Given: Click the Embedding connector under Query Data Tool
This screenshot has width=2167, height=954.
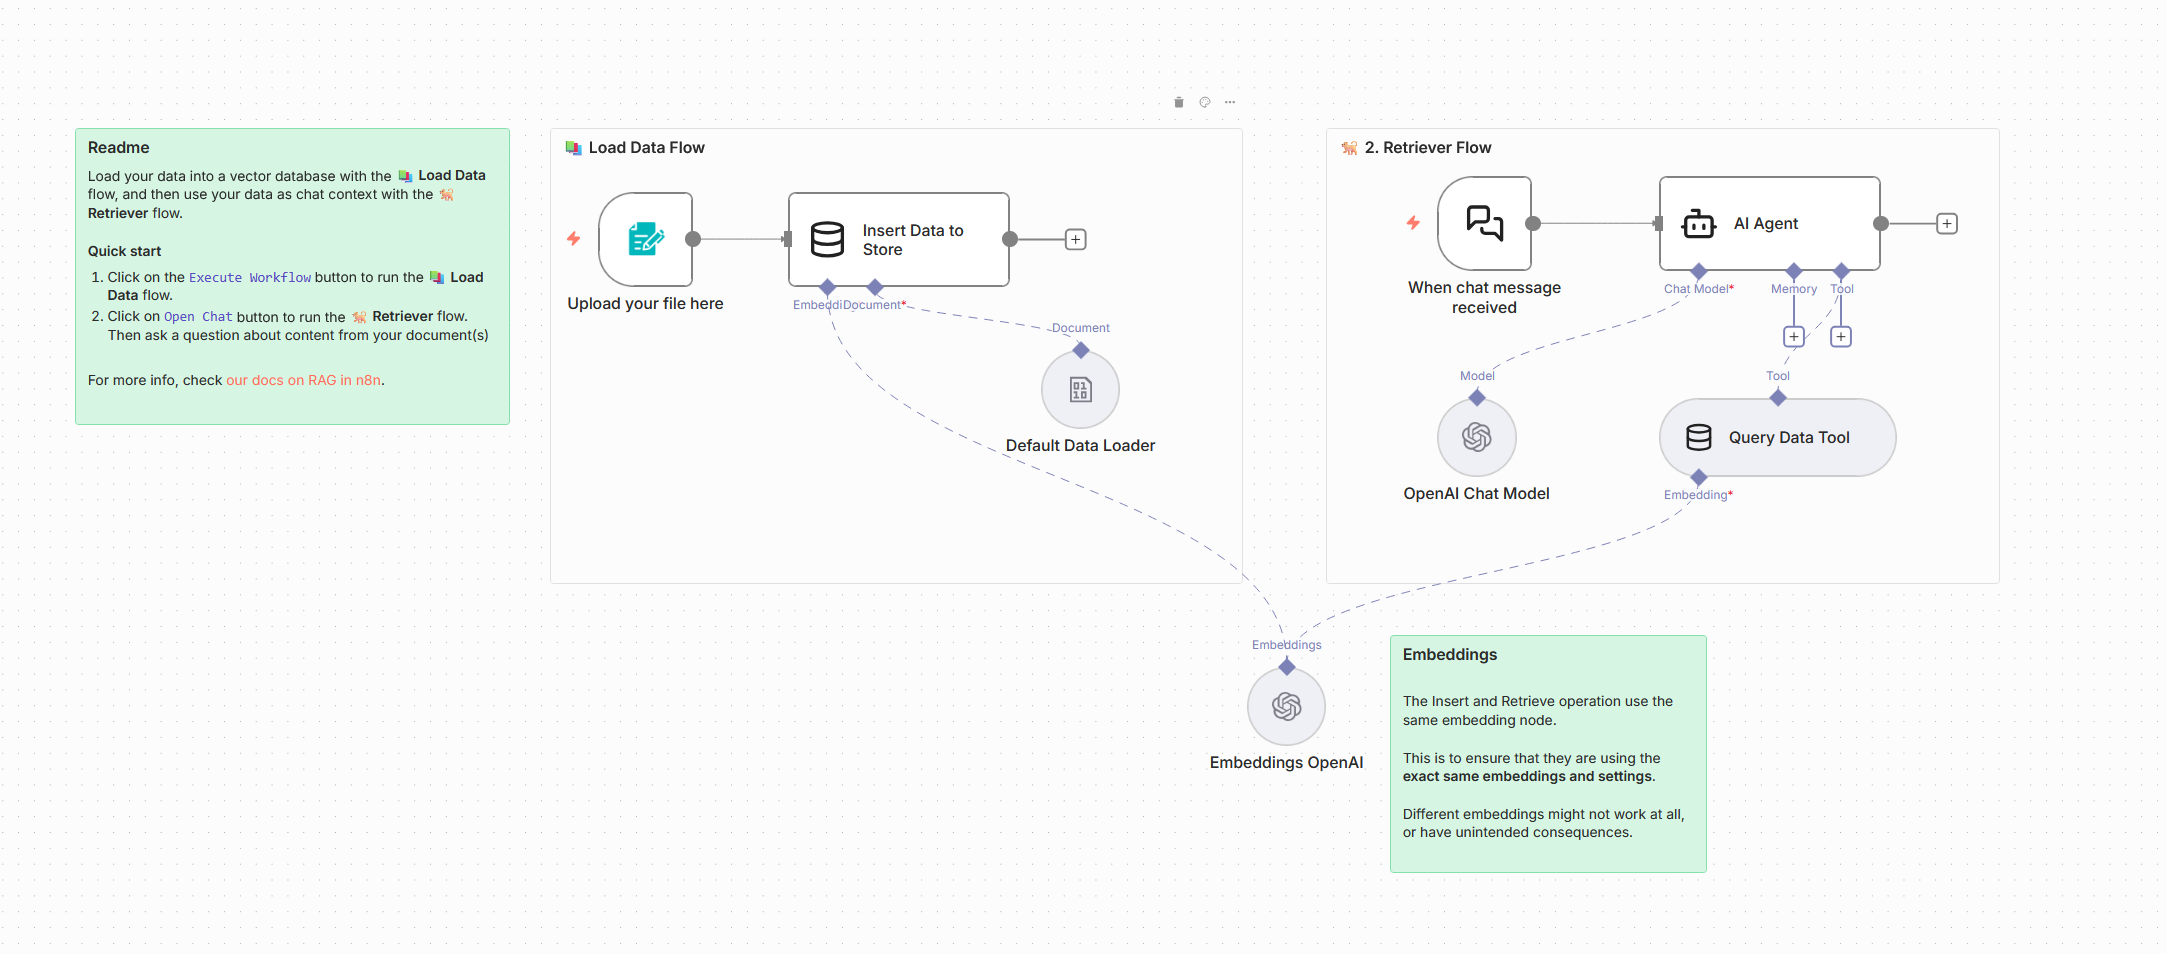Looking at the screenshot, I should tap(1698, 479).
